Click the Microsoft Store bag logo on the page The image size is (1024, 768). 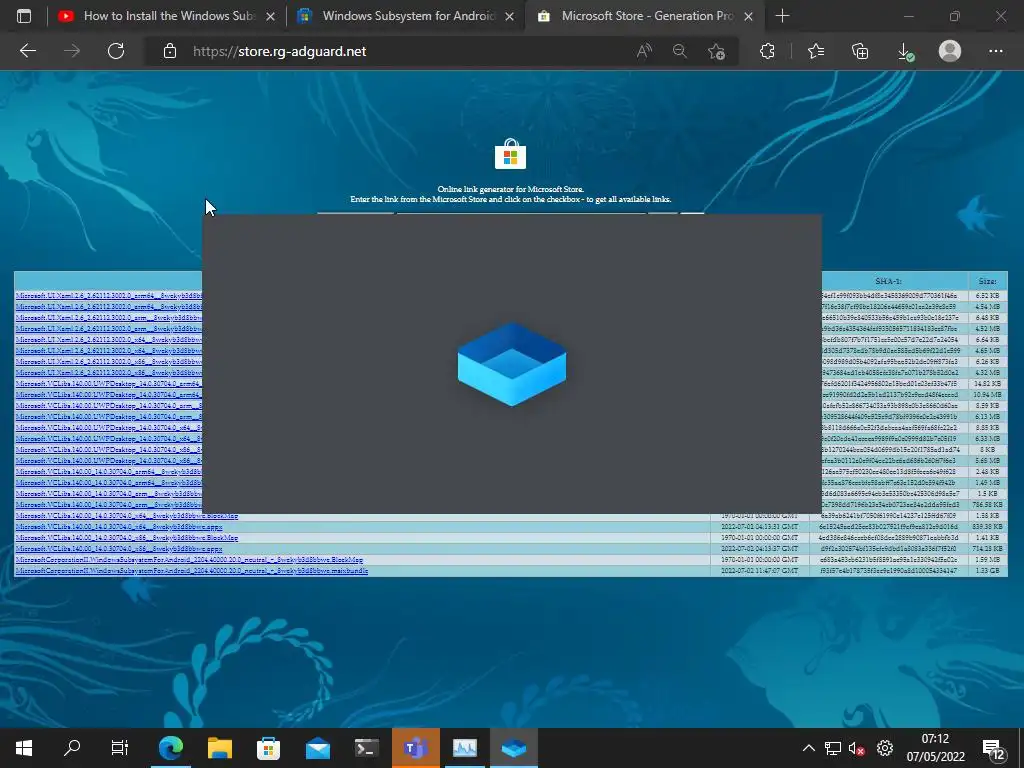pos(510,154)
